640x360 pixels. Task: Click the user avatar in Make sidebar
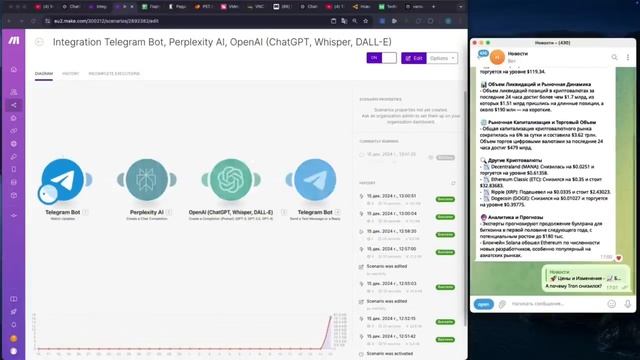pos(14,351)
